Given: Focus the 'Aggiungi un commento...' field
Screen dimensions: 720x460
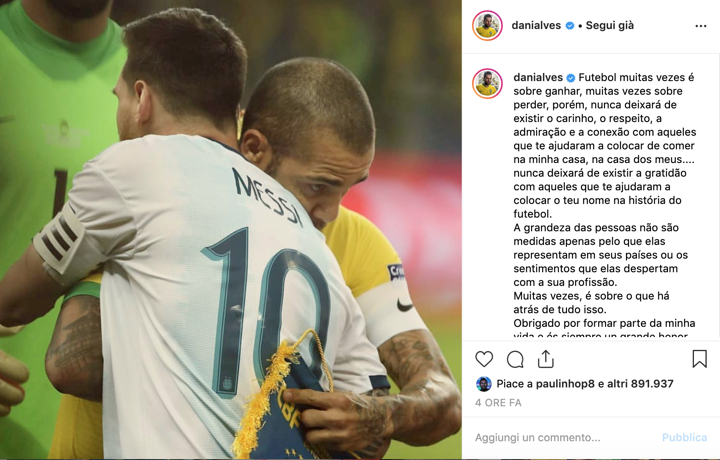Looking at the screenshot, I should point(563,438).
